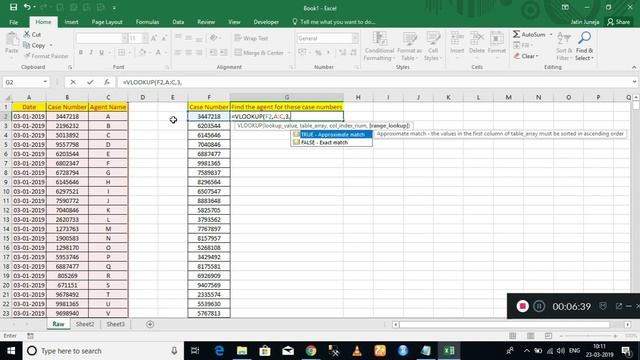Open Chrome from the taskbar

pos(311,351)
